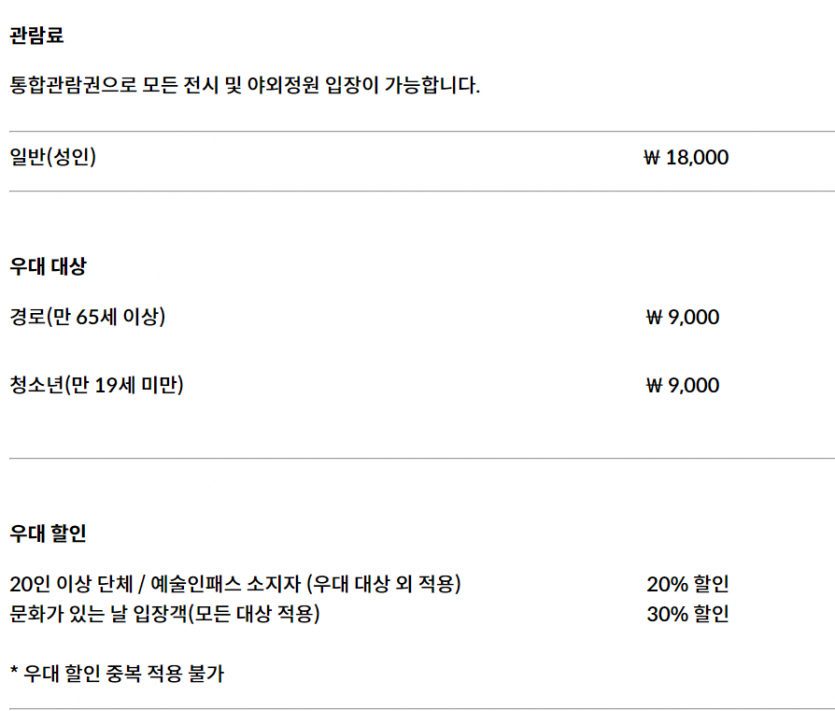Click the 우대 할인 중복 적용 불가 note

click(x=124, y=674)
